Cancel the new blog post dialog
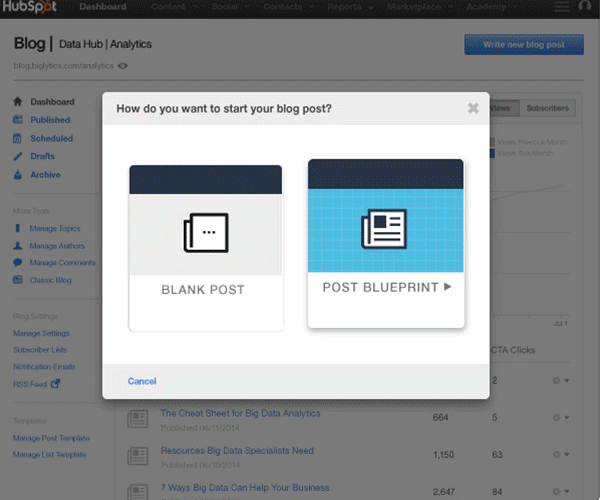Viewport: 600px width, 500px height. pos(142,381)
